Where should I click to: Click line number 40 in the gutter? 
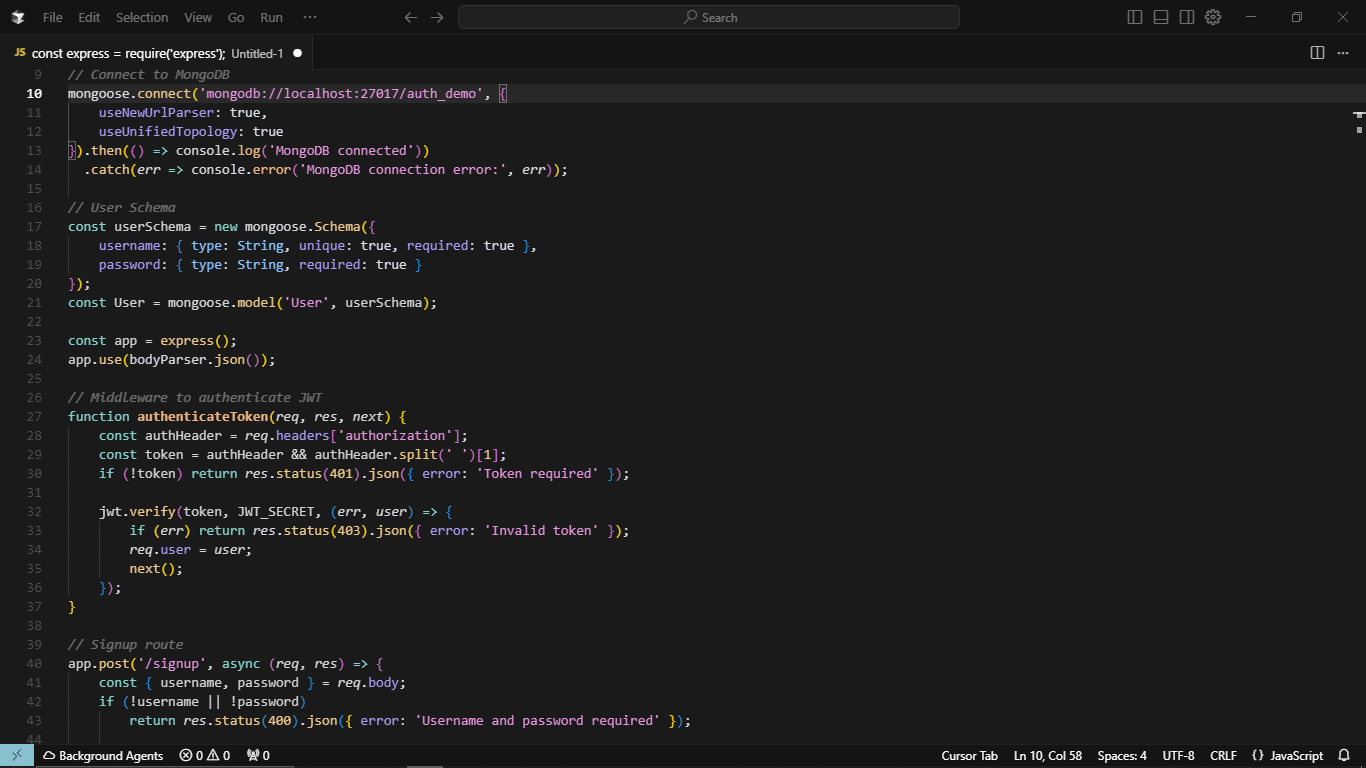pyautogui.click(x=35, y=663)
